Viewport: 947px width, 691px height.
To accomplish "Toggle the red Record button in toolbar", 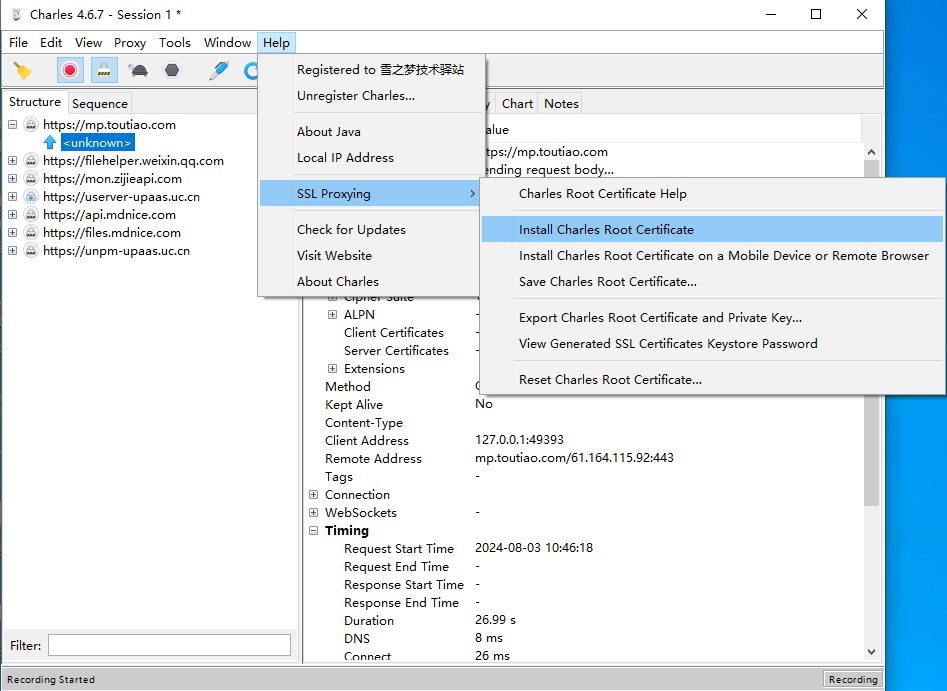I will (70, 70).
